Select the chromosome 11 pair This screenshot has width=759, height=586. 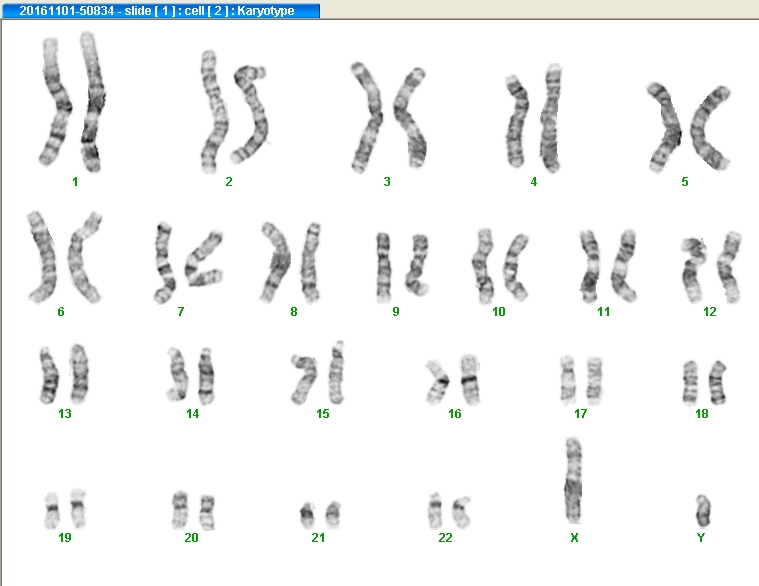pyautogui.click(x=608, y=266)
